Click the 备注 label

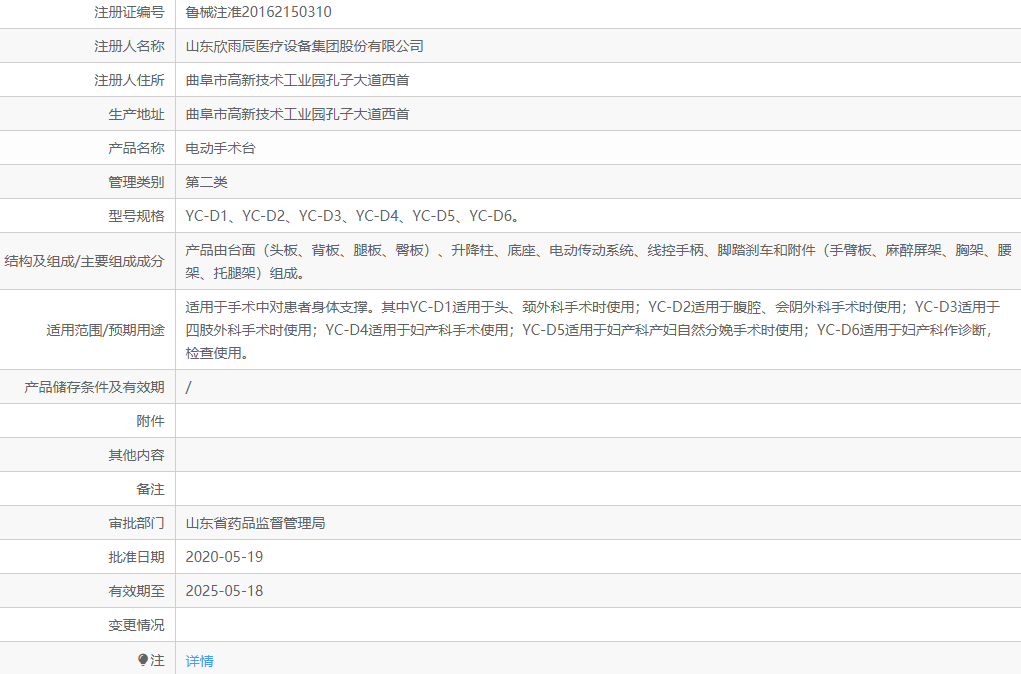click(x=150, y=489)
